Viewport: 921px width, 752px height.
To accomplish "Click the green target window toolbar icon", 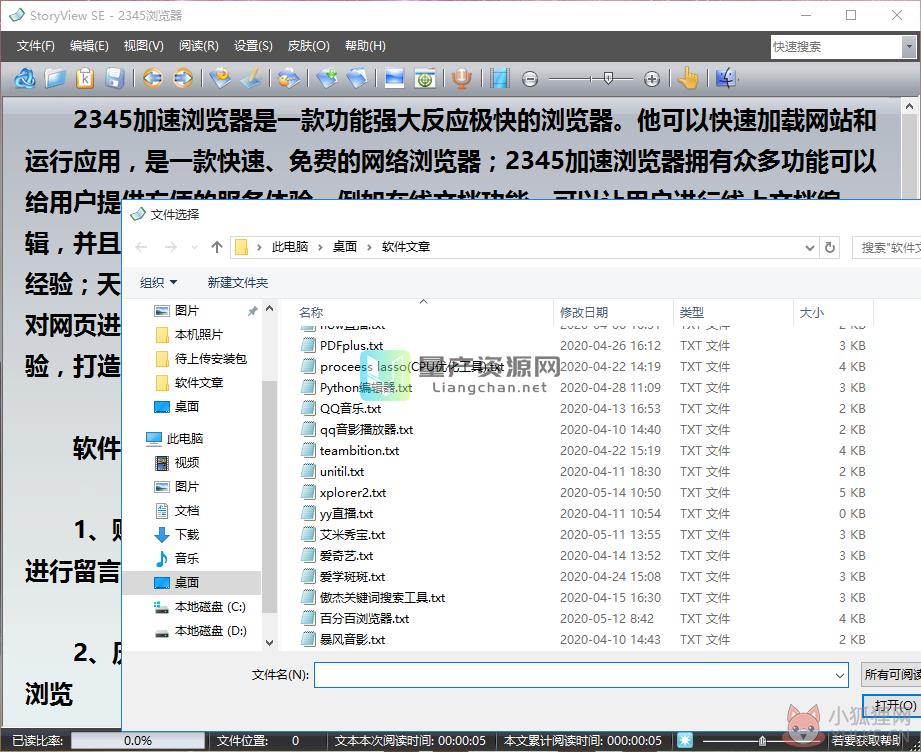I will [425, 78].
